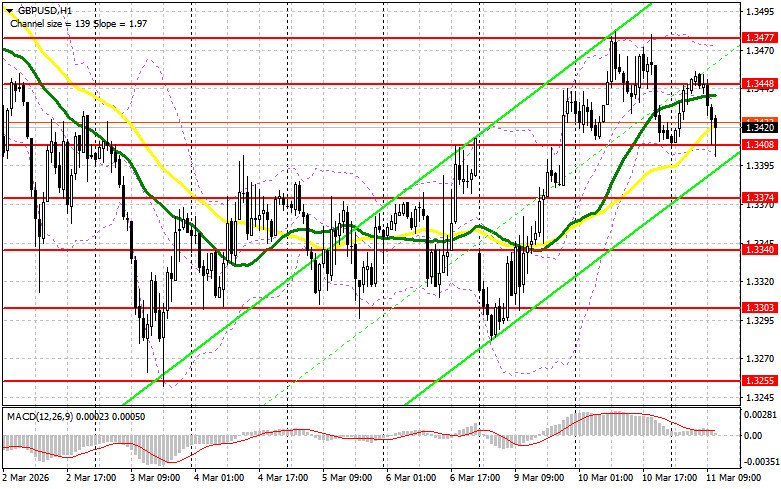Click the 0.00281 MACD scale value
The height and width of the screenshot is (489, 781).
(x=760, y=414)
